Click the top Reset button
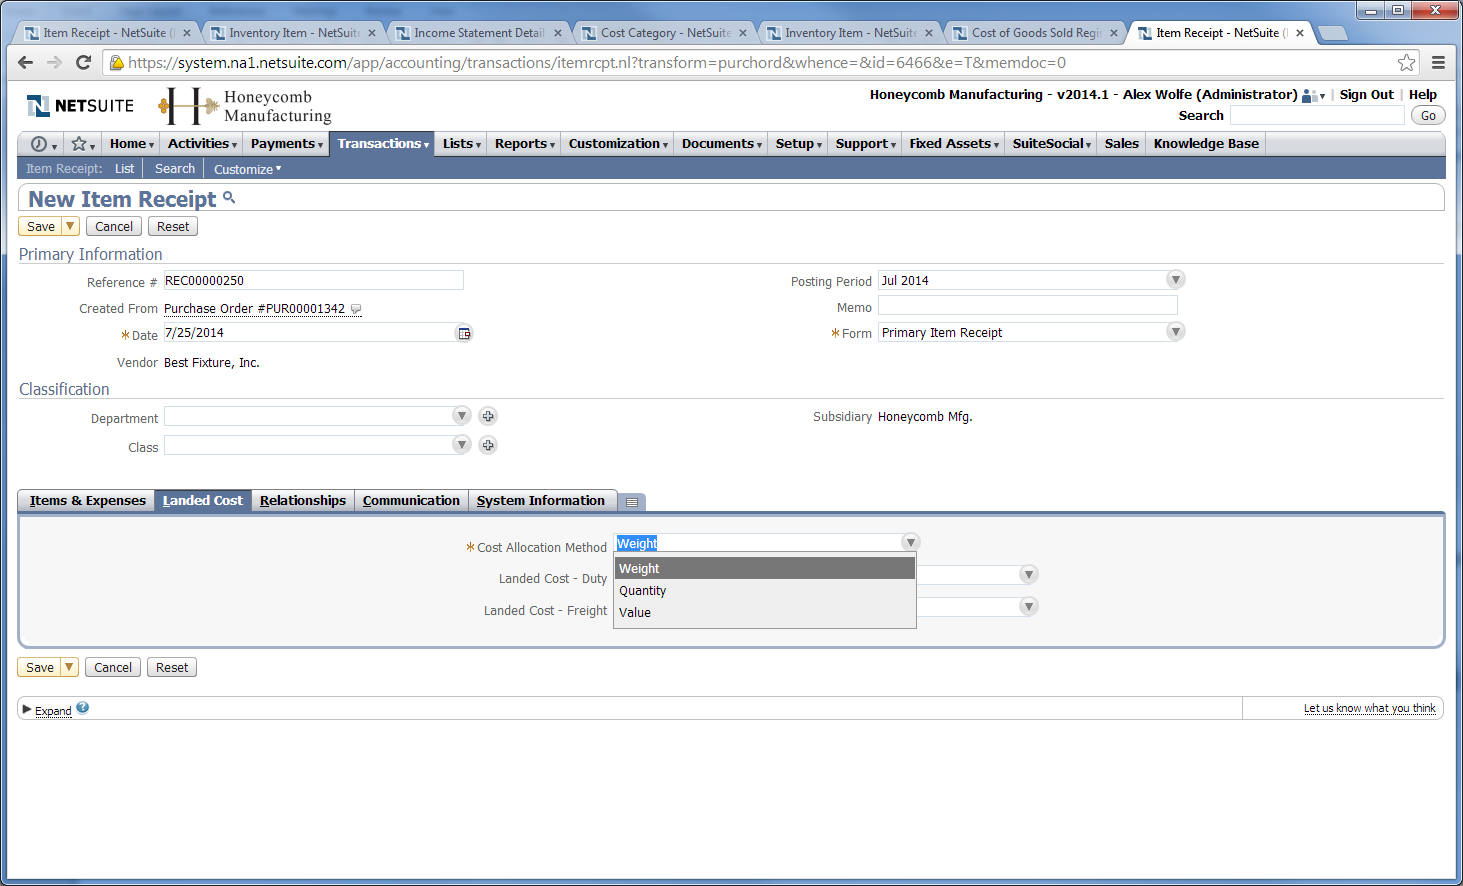Image resolution: width=1463 pixels, height=886 pixels. click(173, 227)
